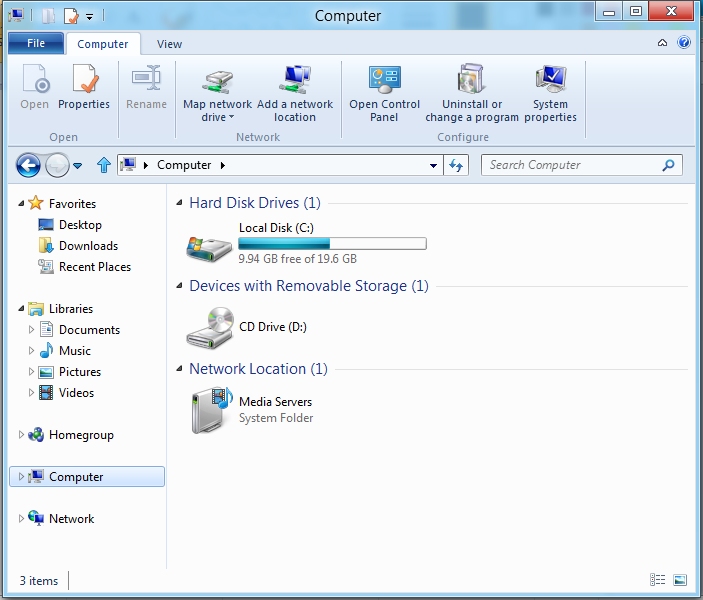This screenshot has width=703, height=600.
Task: Go up one level with Up arrow
Action: click(x=104, y=165)
